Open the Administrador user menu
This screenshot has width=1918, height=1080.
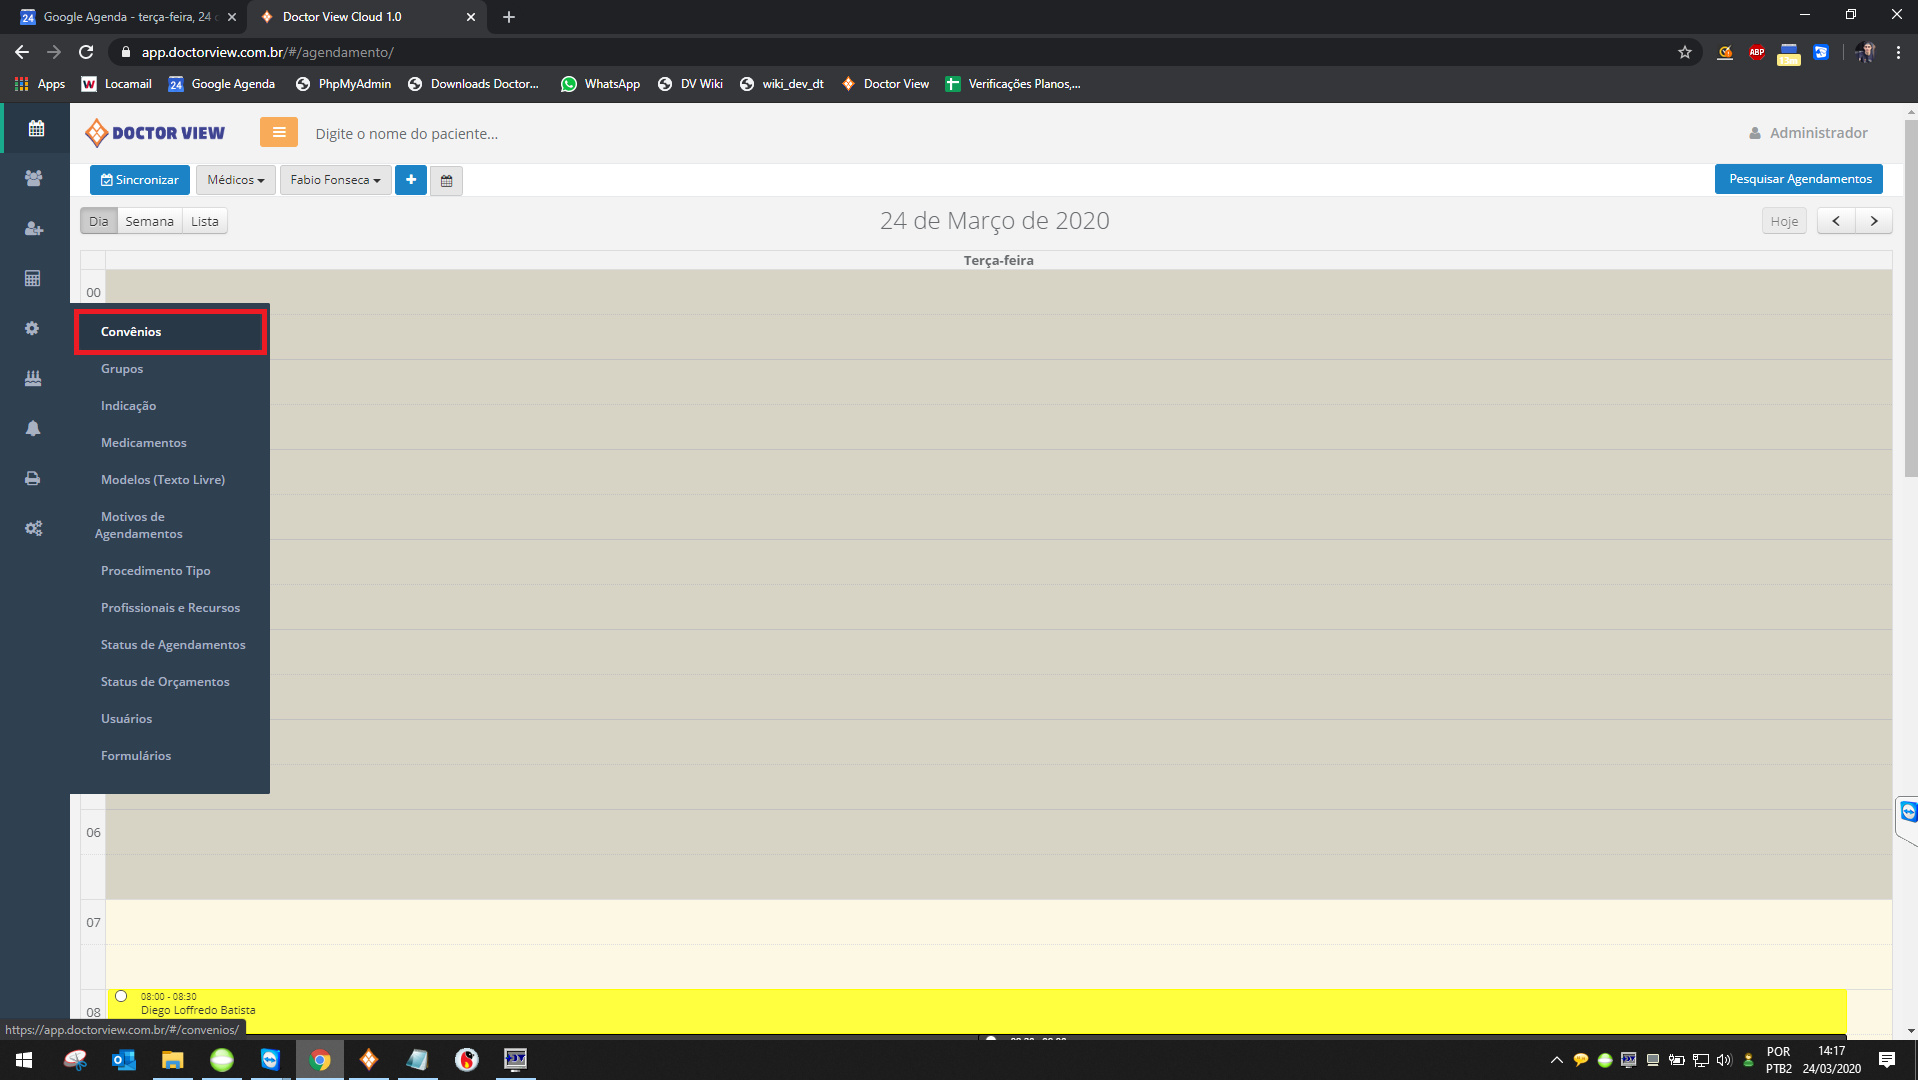(1808, 133)
